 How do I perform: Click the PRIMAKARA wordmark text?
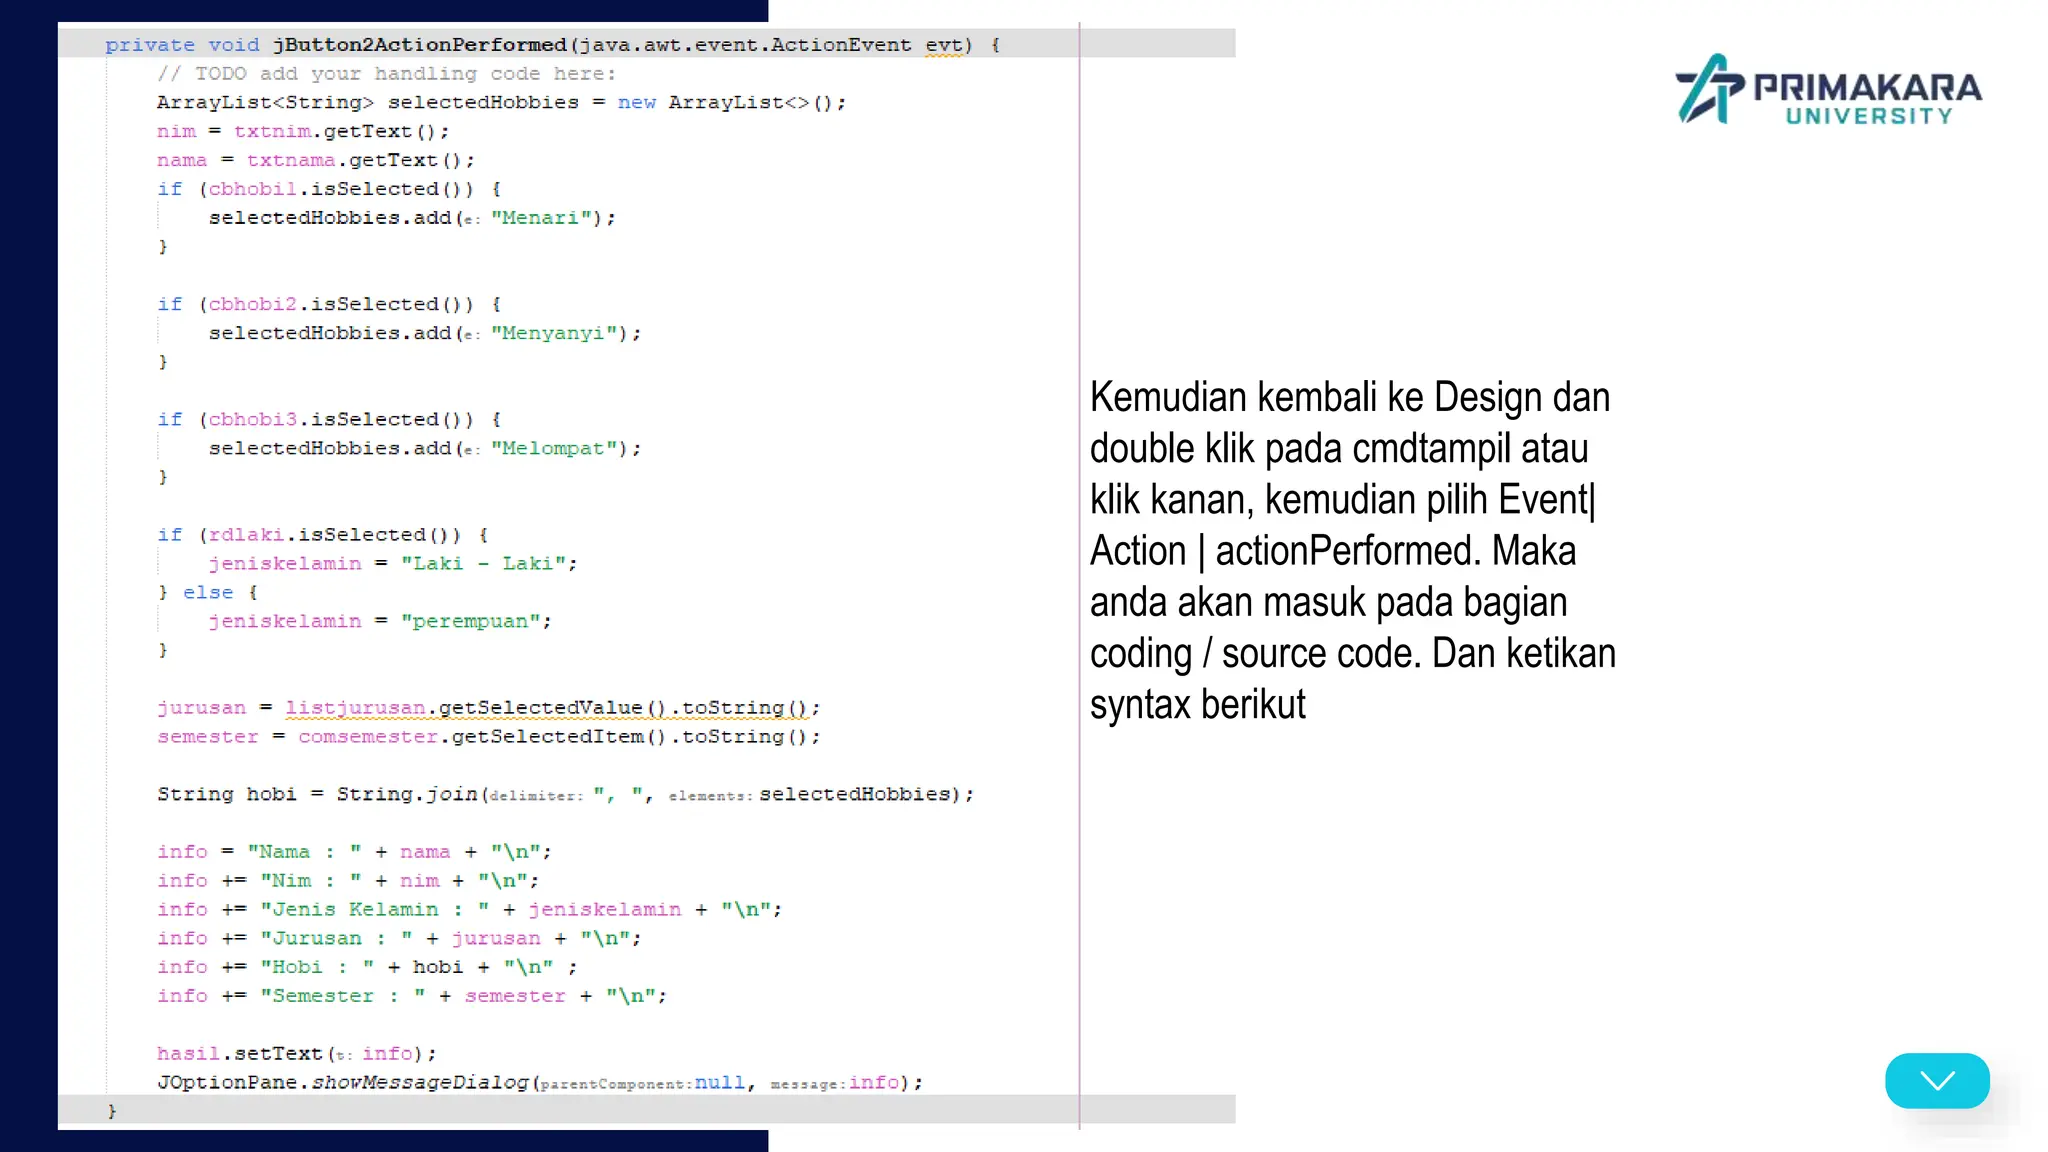[x=1867, y=87]
